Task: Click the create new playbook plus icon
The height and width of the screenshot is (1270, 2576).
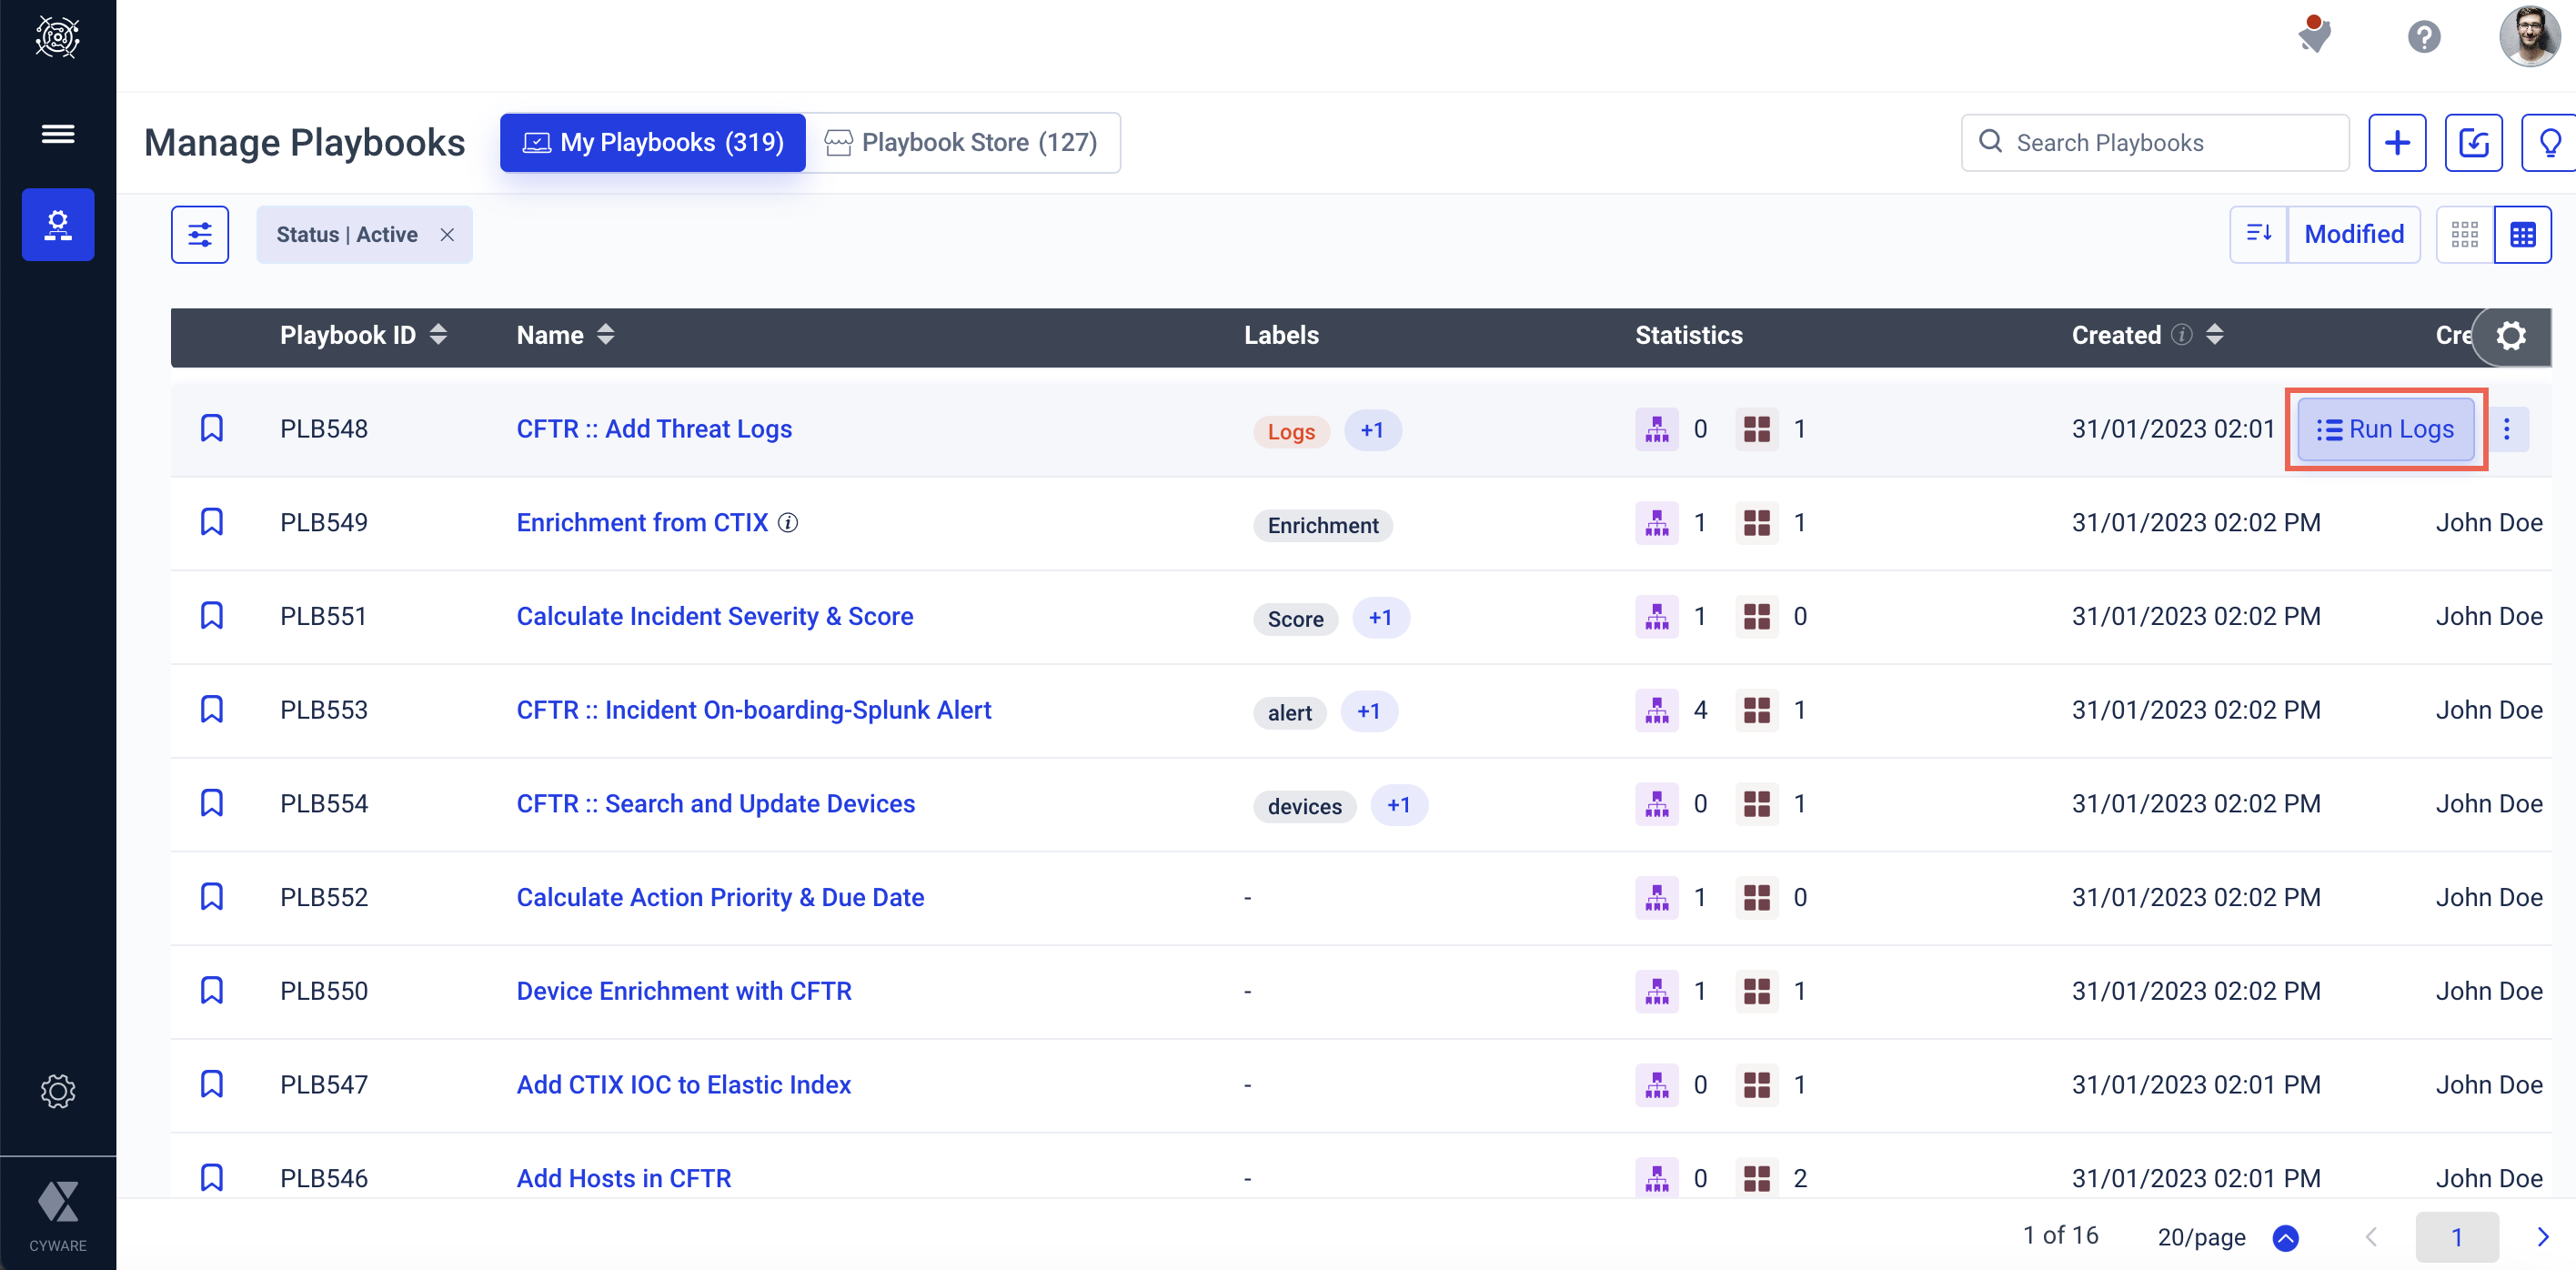Action: [x=2396, y=143]
